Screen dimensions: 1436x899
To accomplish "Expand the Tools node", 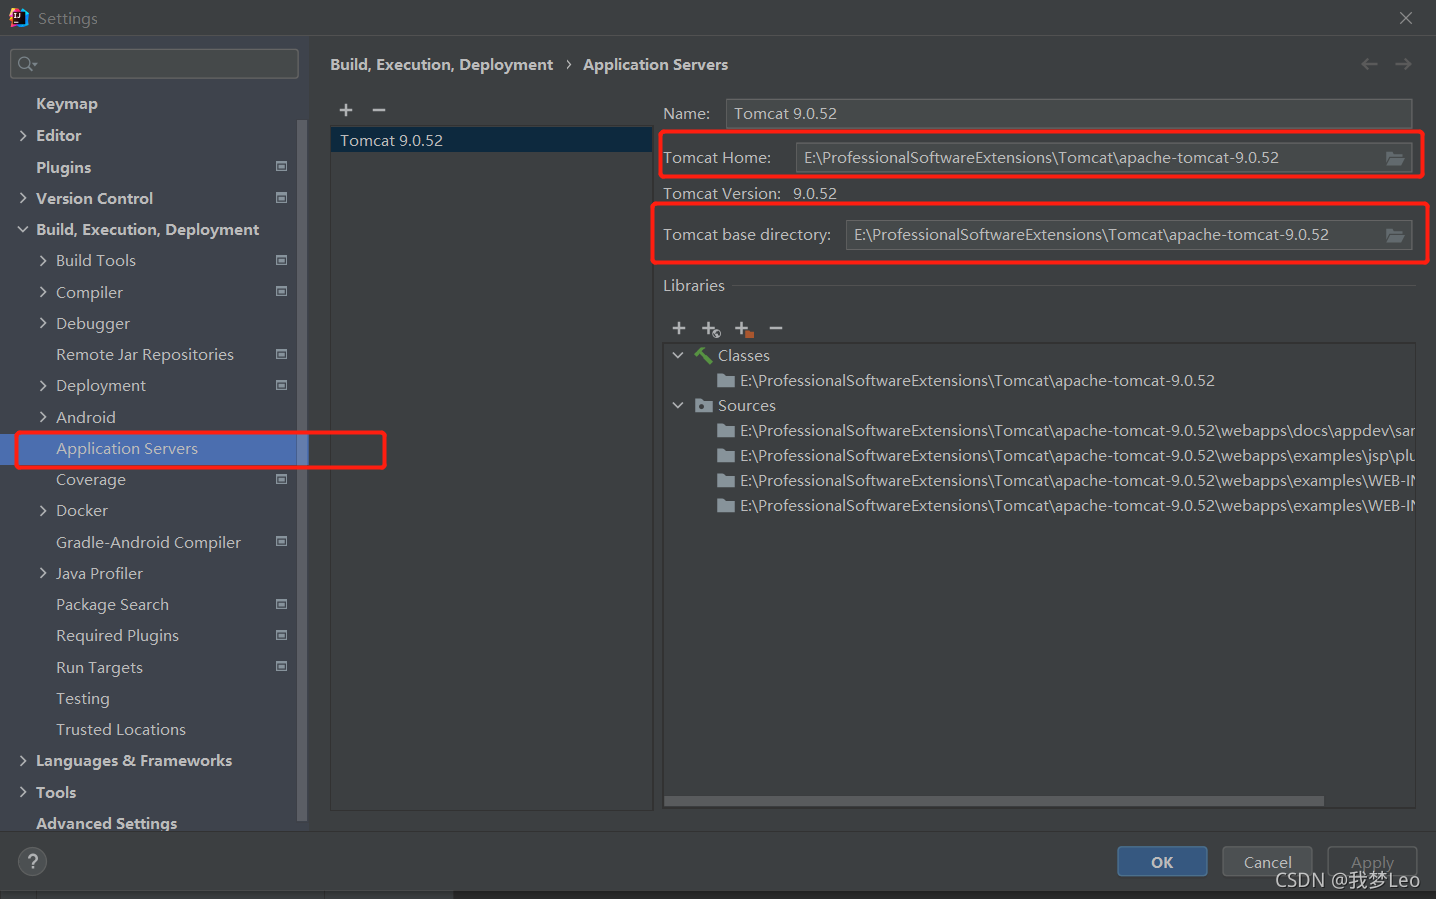I will pos(23,792).
